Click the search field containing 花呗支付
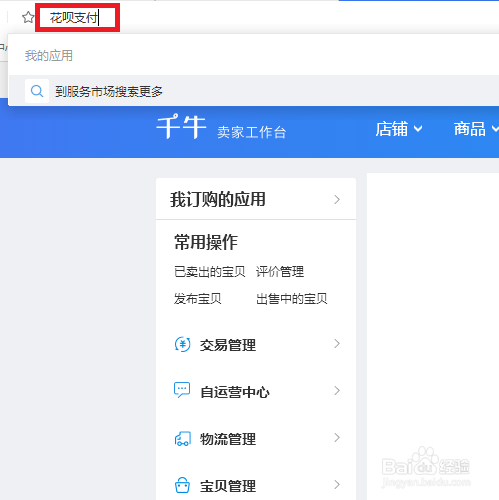This screenshot has width=499, height=500. (x=77, y=18)
